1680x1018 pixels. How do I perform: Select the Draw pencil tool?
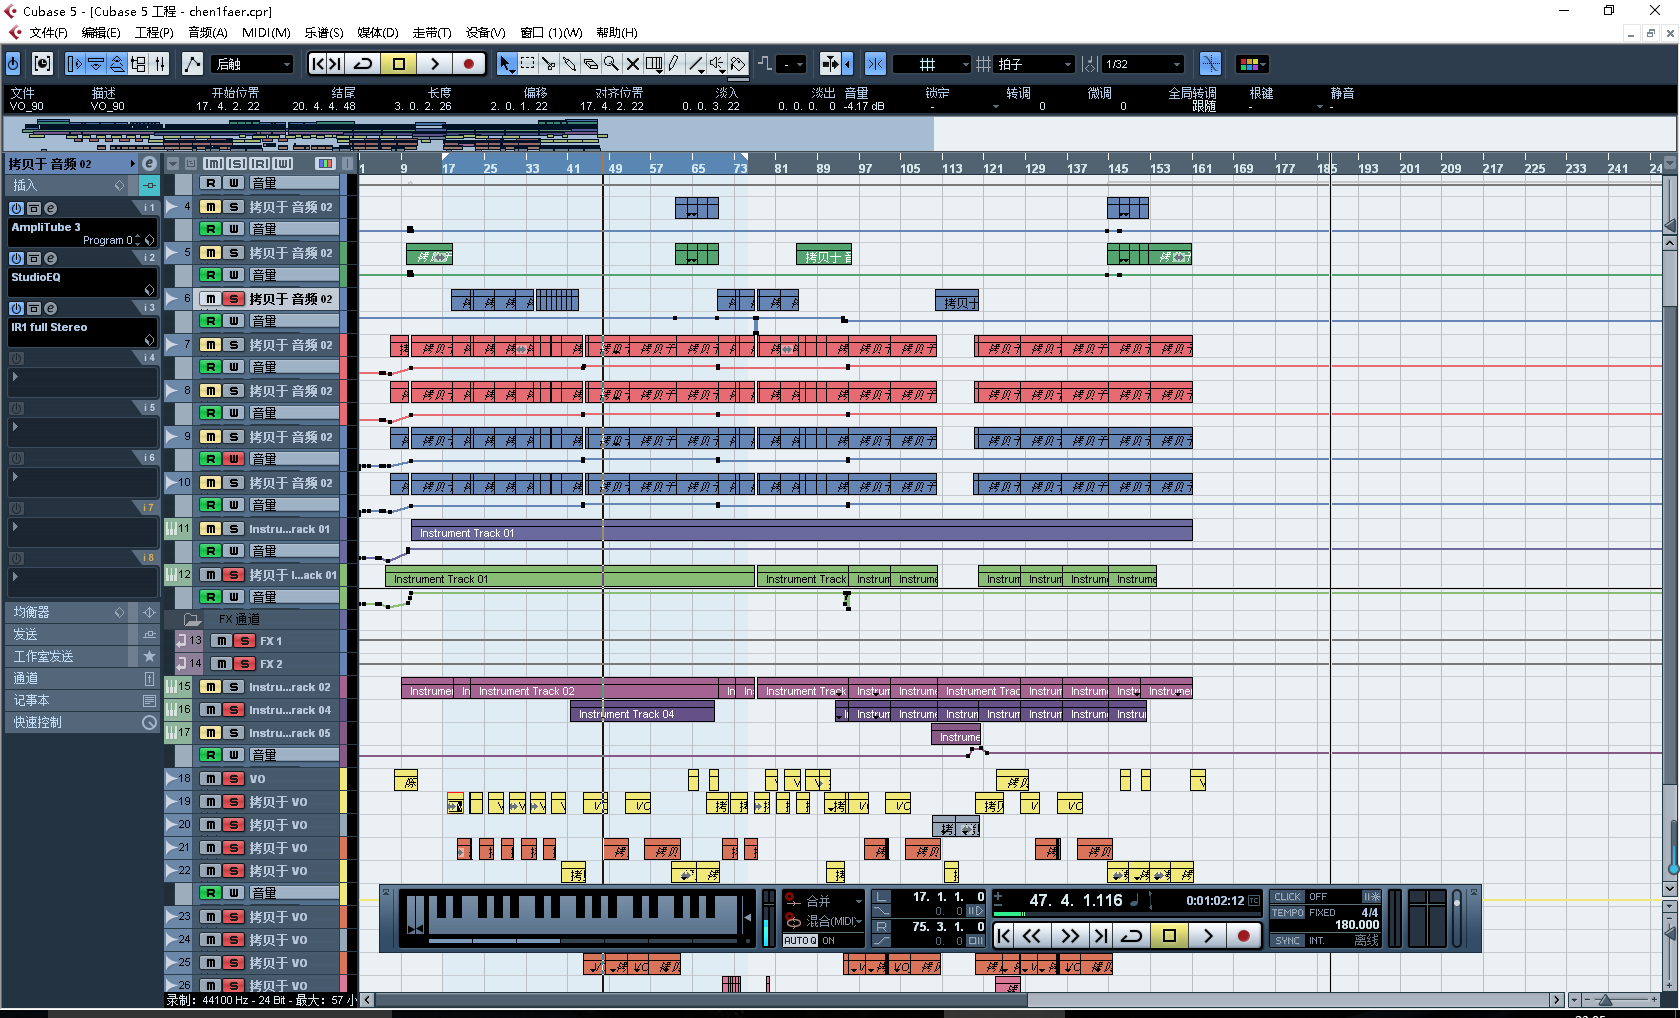pos(674,64)
